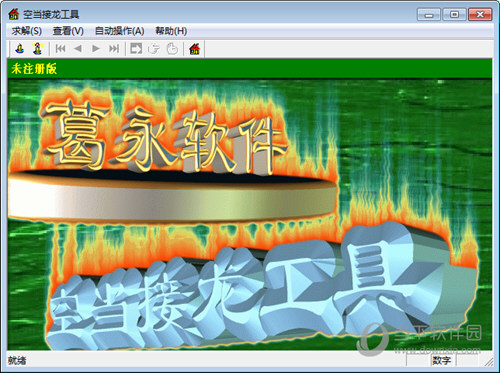Screen dimensions: 500x373
Task: Close the 空当接龙工具 window
Action: [480, 15]
